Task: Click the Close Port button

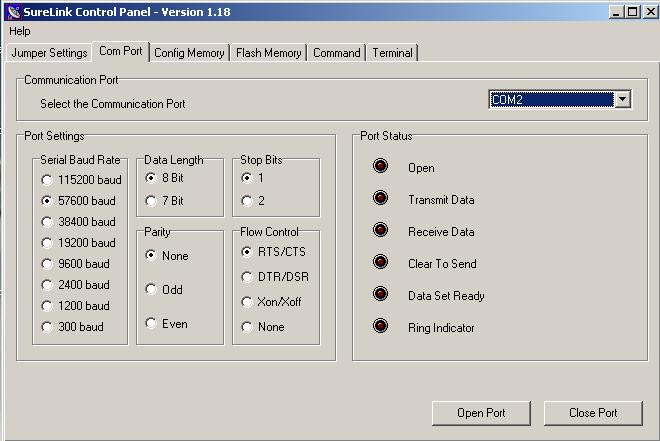Action: tap(593, 413)
